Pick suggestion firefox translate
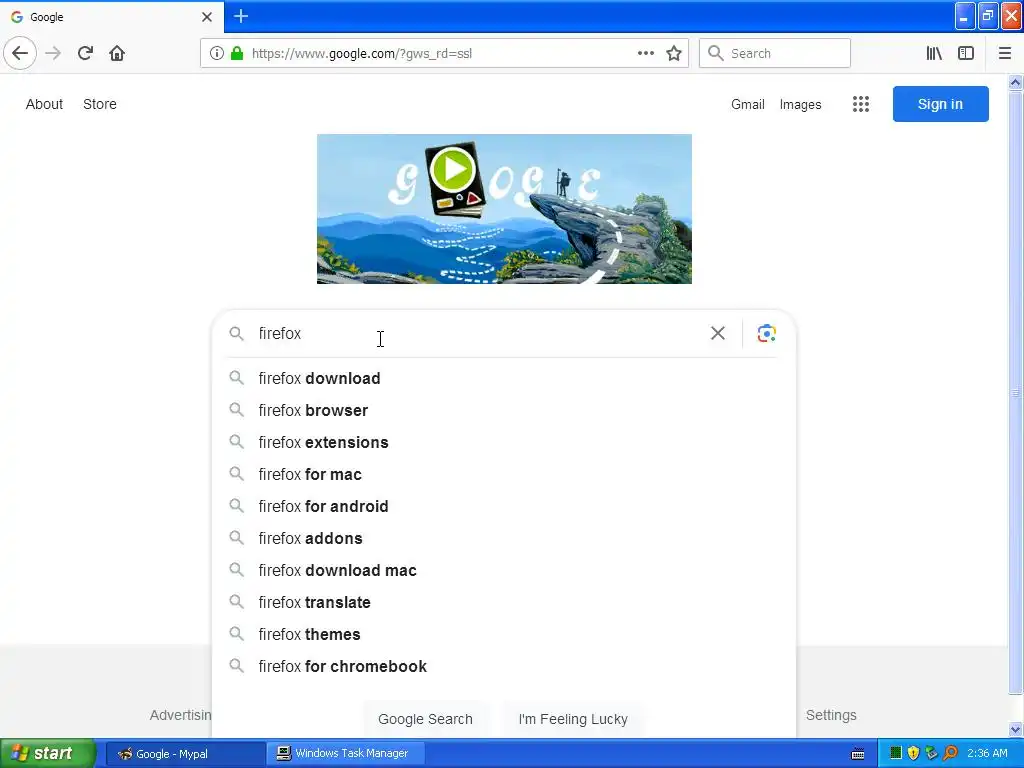 click(503, 602)
